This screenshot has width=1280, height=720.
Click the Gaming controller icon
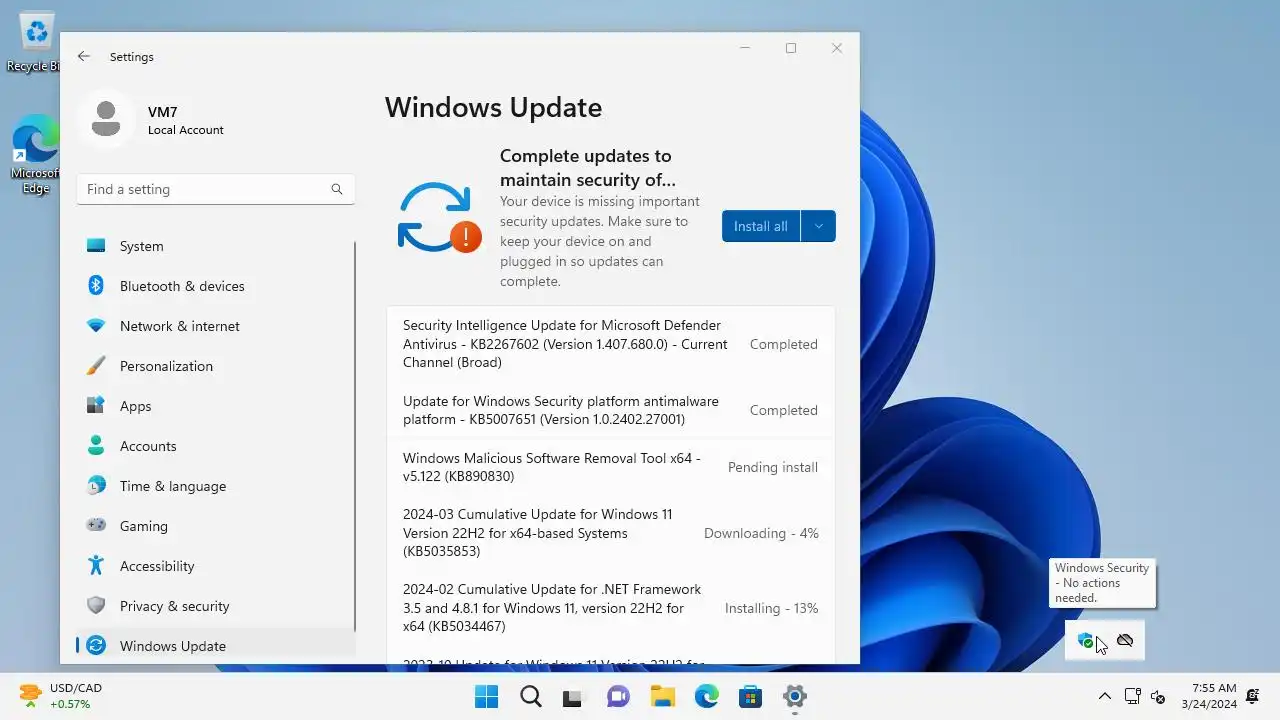click(x=96, y=526)
